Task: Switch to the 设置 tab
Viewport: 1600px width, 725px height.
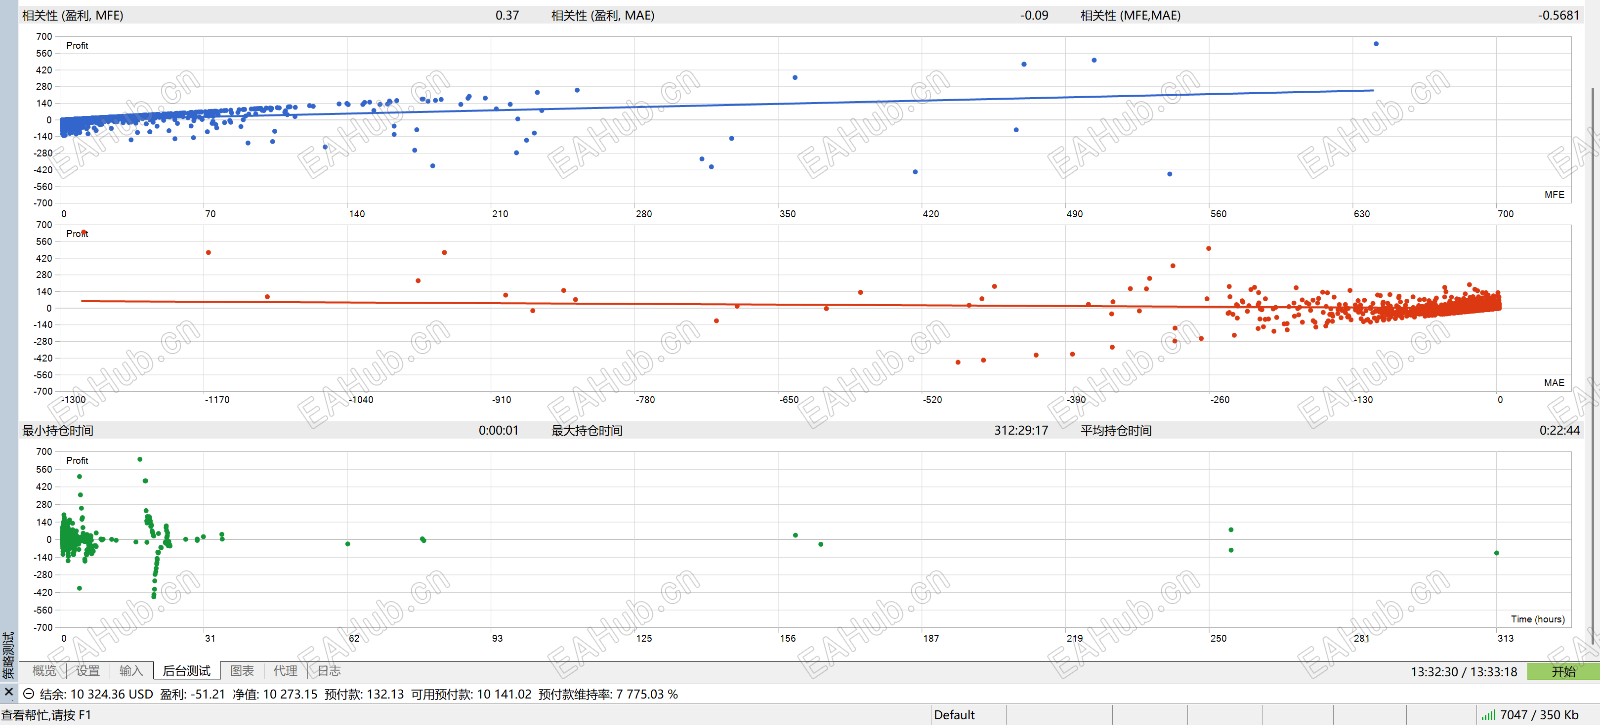Action: point(88,671)
